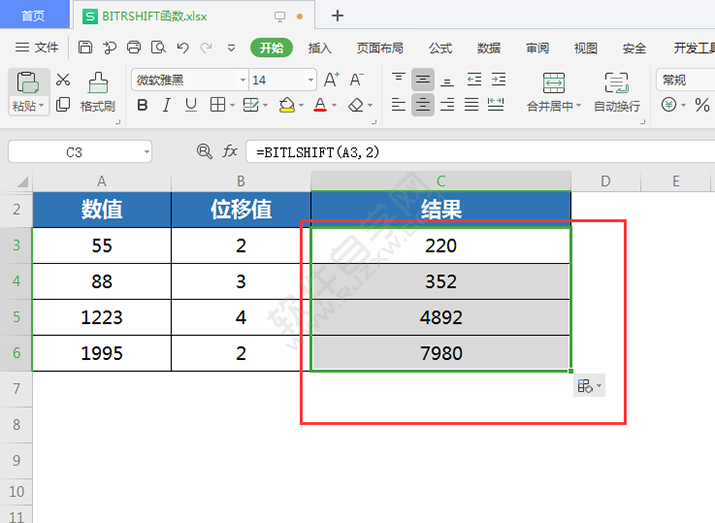Click the fx Insert Function icon

pos(230,151)
